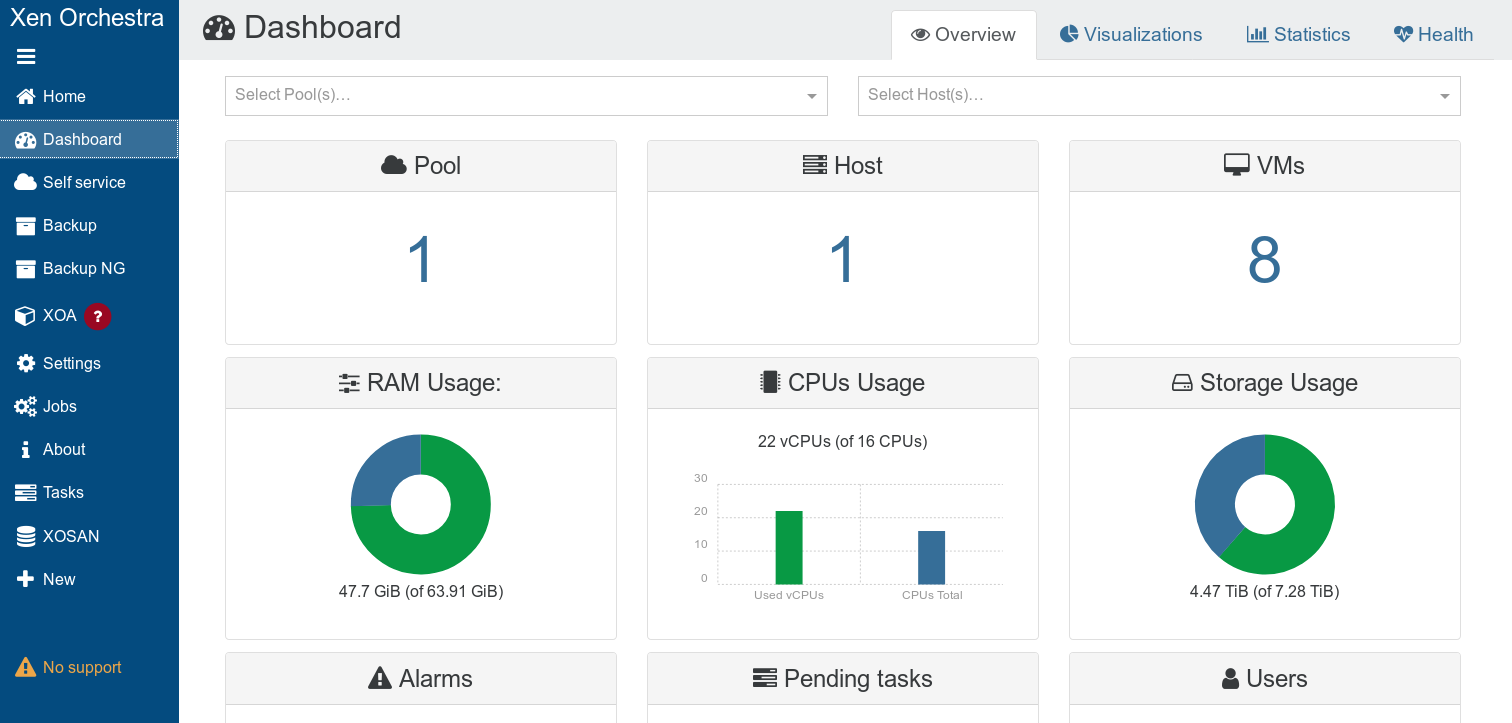
Task: Click the Dashboard gauge icon in sidebar
Action: coord(26,139)
